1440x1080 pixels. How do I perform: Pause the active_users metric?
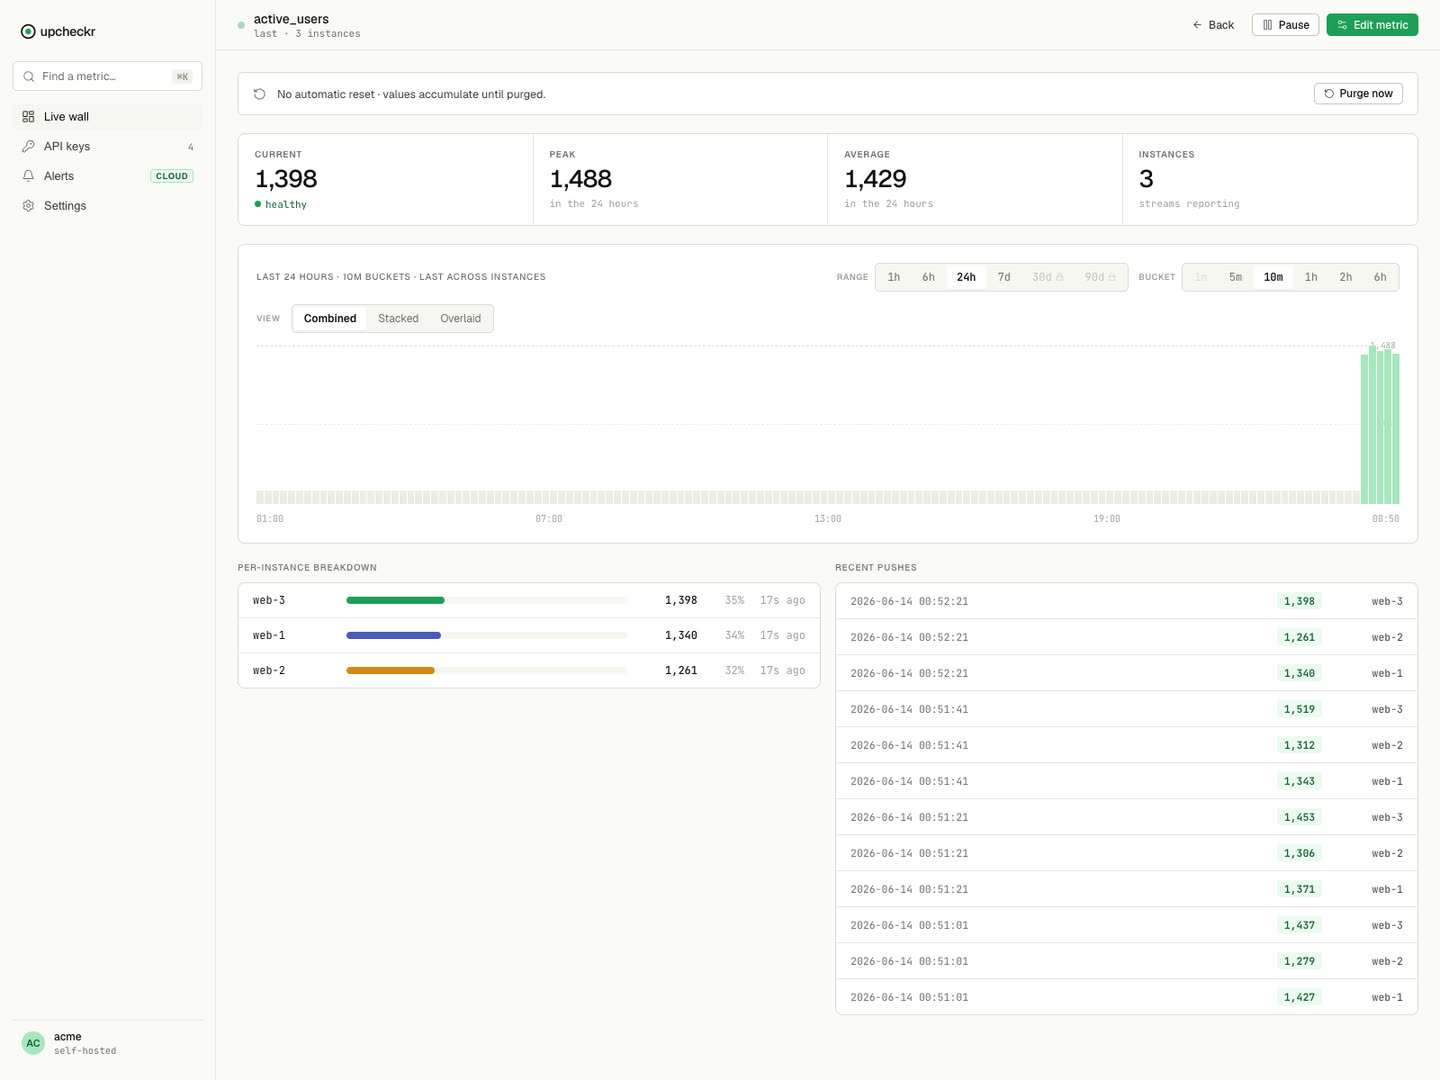click(1285, 25)
